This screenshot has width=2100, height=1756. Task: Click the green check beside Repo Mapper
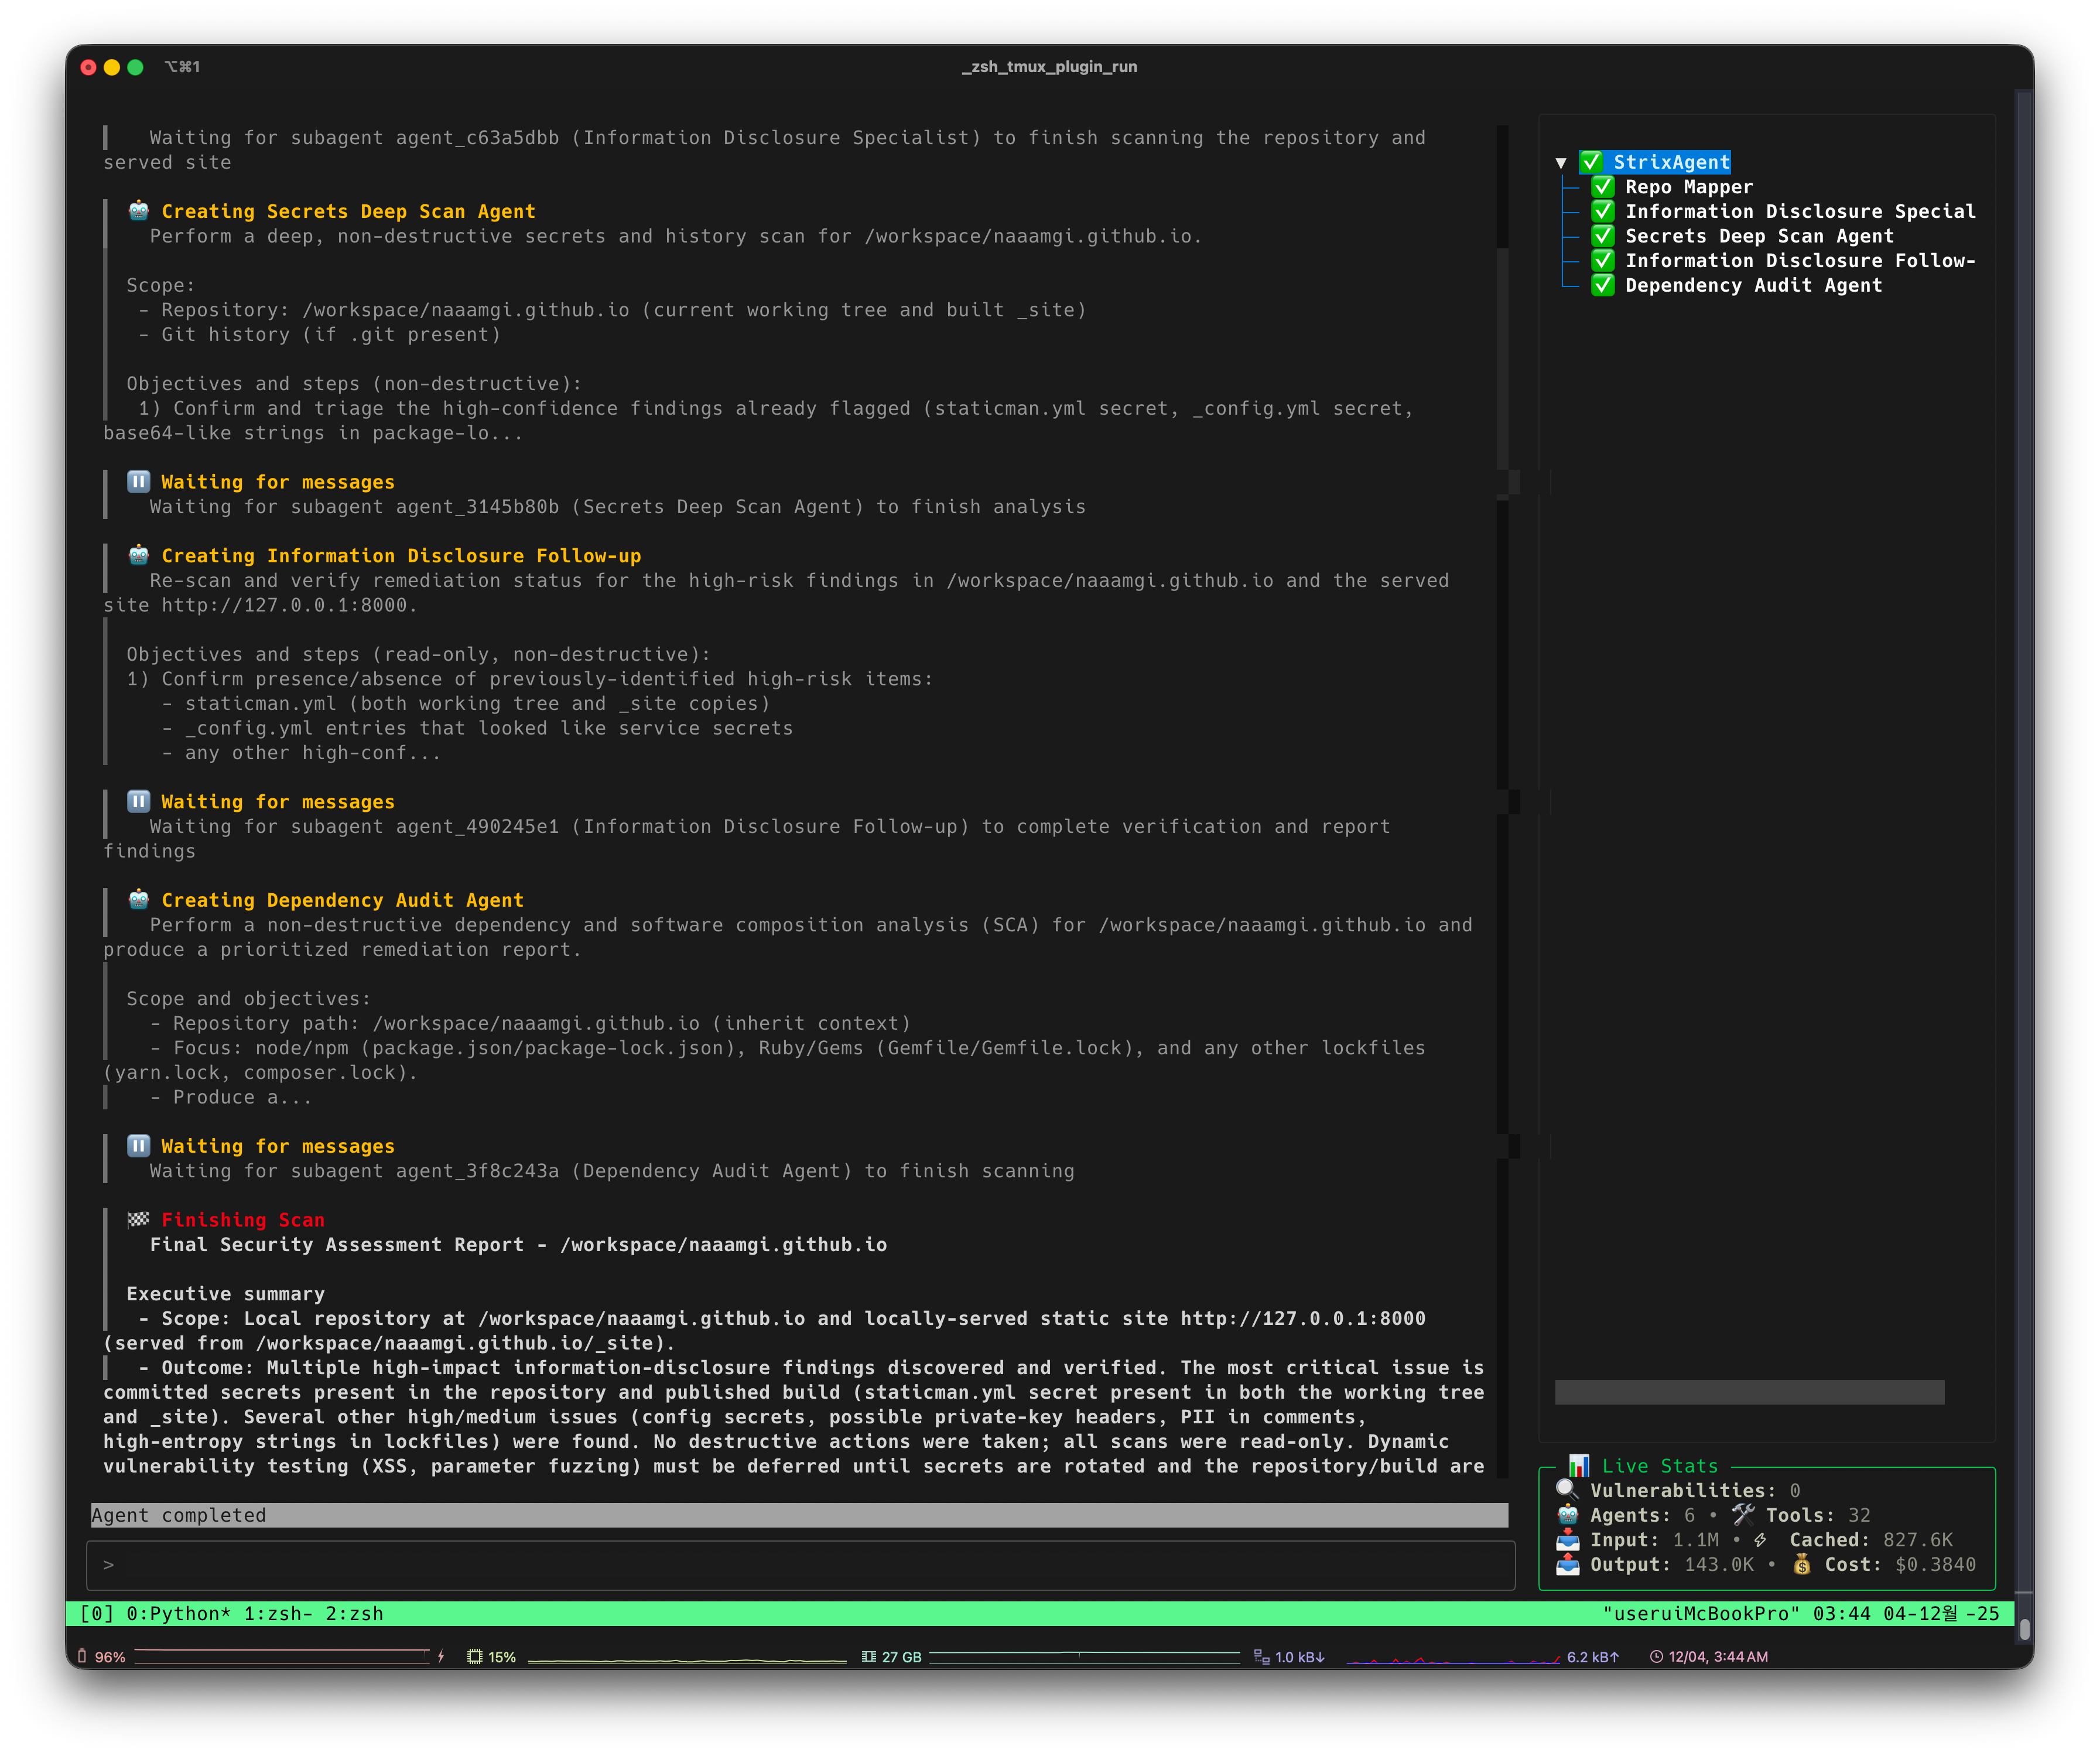click(1603, 187)
